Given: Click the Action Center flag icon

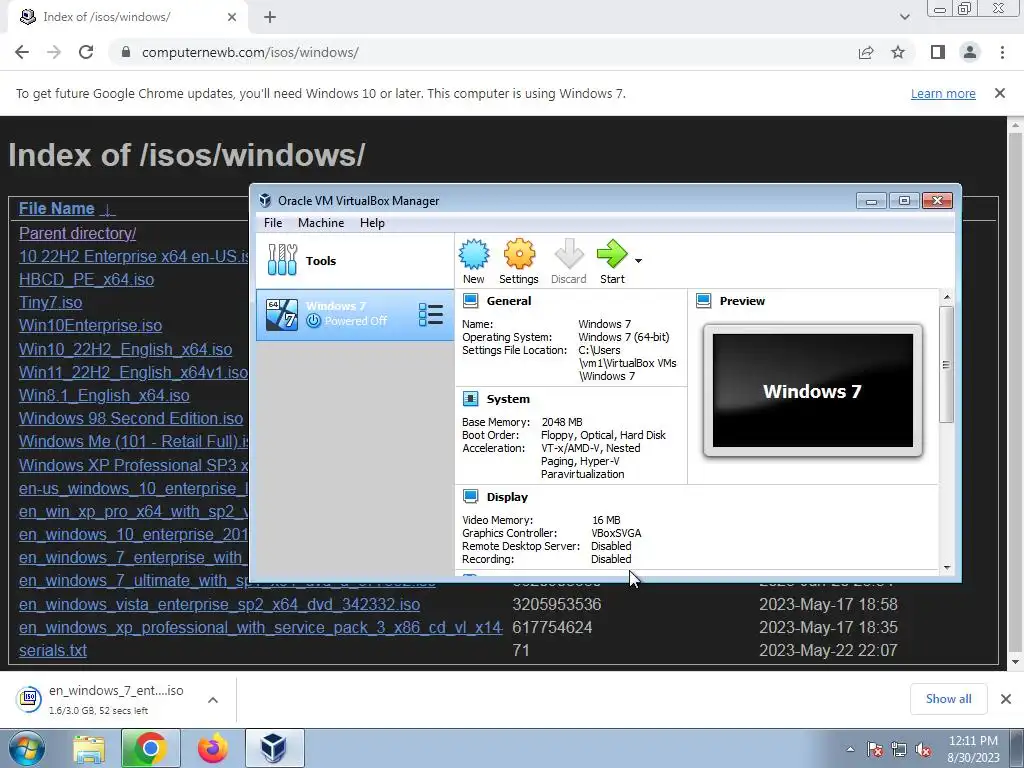Looking at the screenshot, I should [x=874, y=750].
